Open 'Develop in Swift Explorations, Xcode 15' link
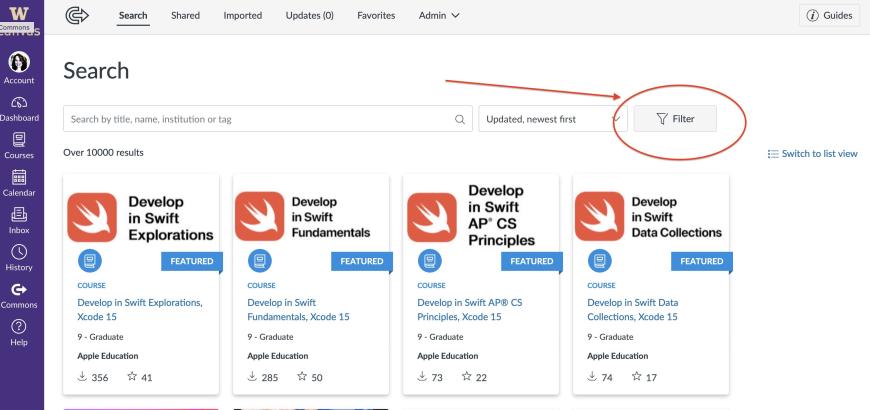The image size is (870, 410). [140, 310]
